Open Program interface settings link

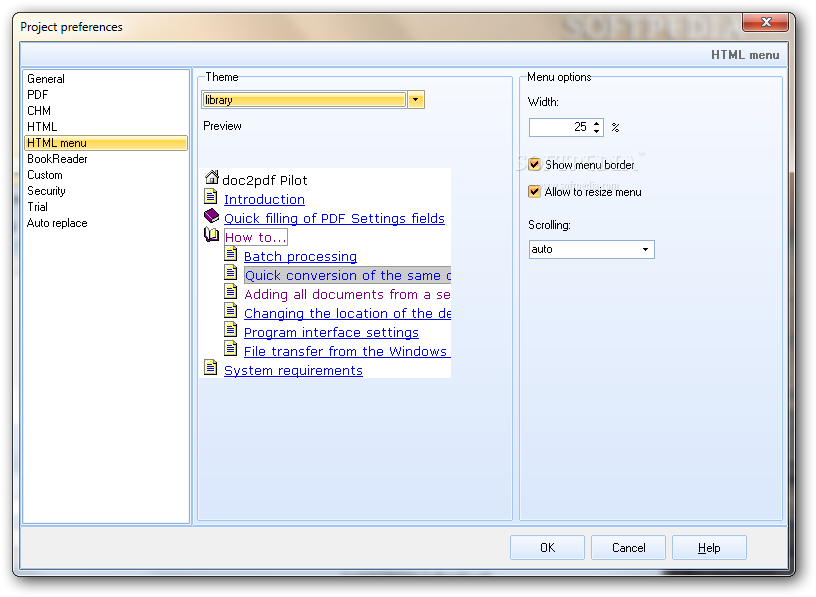[331, 333]
